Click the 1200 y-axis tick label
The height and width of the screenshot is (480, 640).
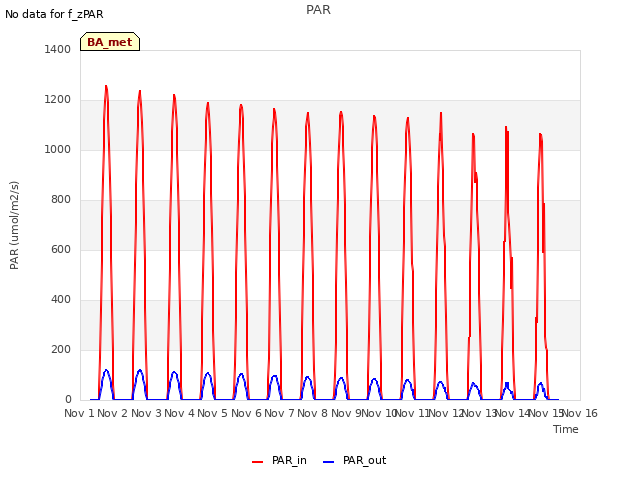click(58, 100)
